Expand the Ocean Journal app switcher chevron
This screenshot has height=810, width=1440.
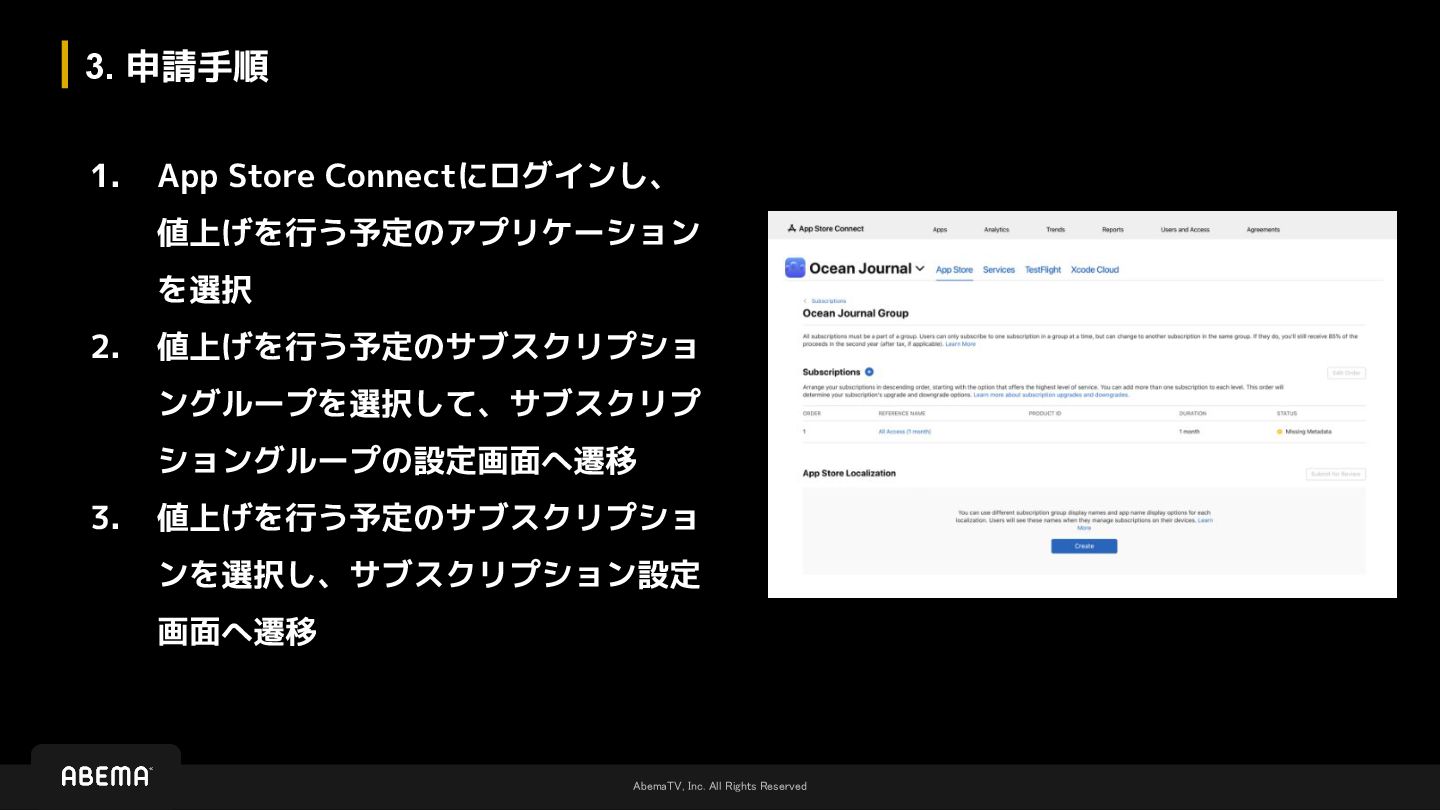tap(920, 268)
